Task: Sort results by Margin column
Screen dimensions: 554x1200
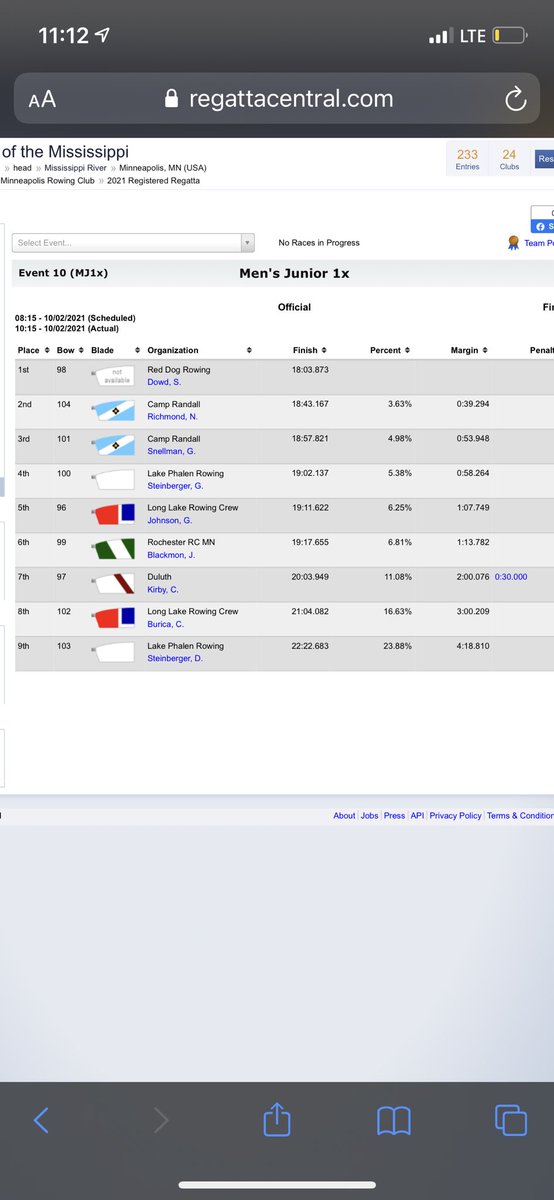Action: [469, 350]
